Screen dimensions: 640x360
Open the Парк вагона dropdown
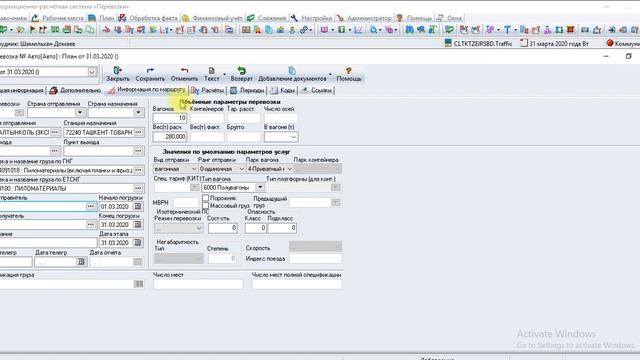pos(289,169)
